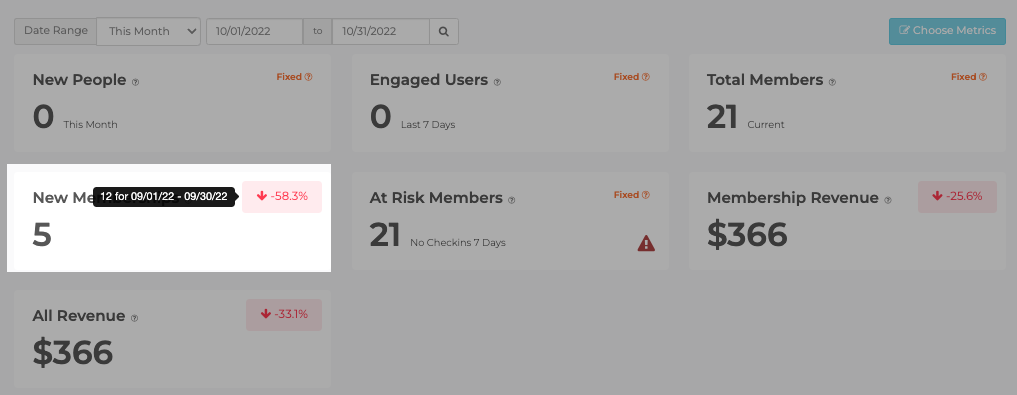This screenshot has width=1017, height=395.
Task: Click the Date Range label button
Action: 56,31
